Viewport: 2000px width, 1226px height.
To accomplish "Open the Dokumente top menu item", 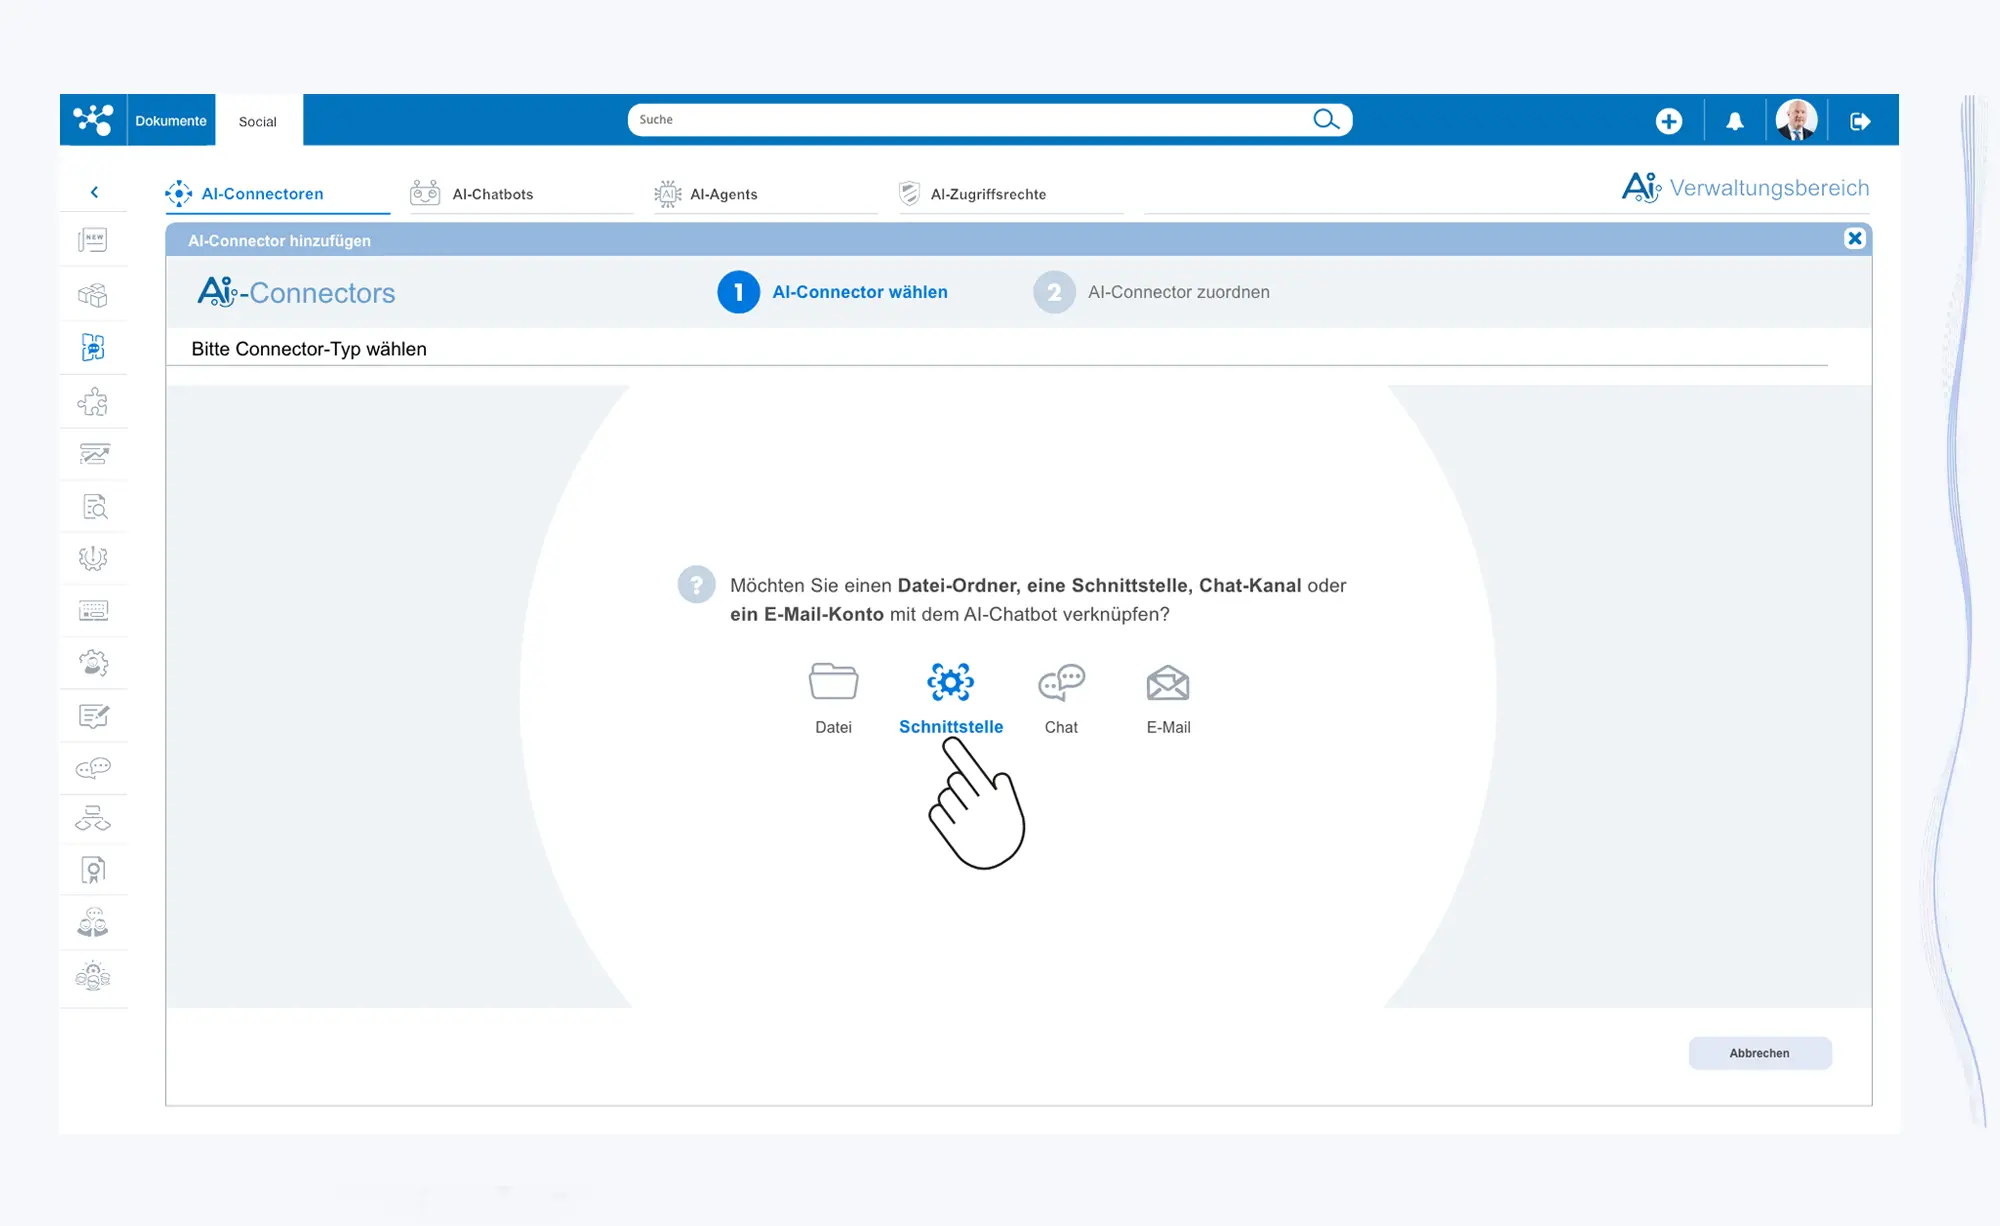I will click(x=171, y=121).
